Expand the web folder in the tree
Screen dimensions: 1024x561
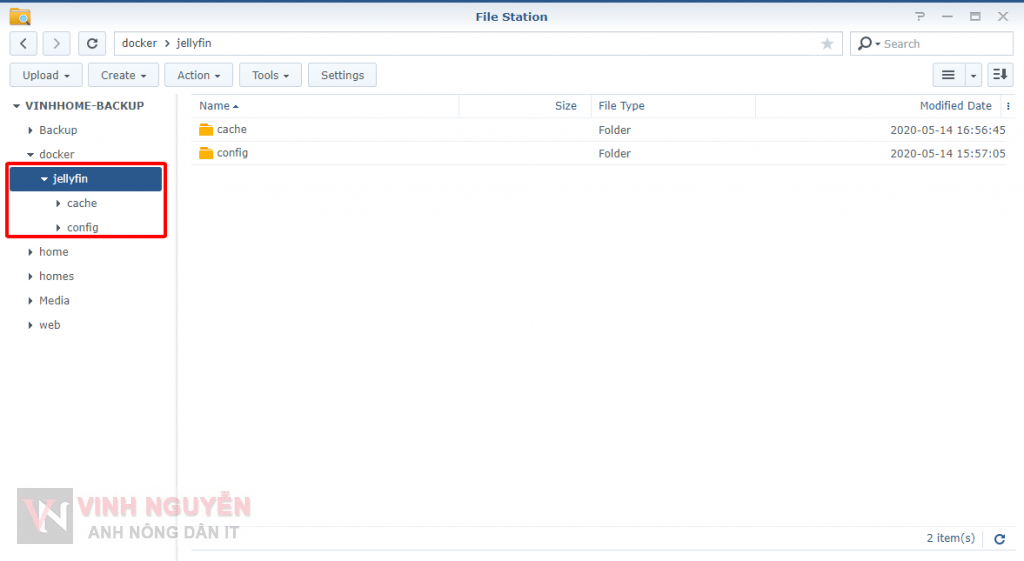pos(30,325)
